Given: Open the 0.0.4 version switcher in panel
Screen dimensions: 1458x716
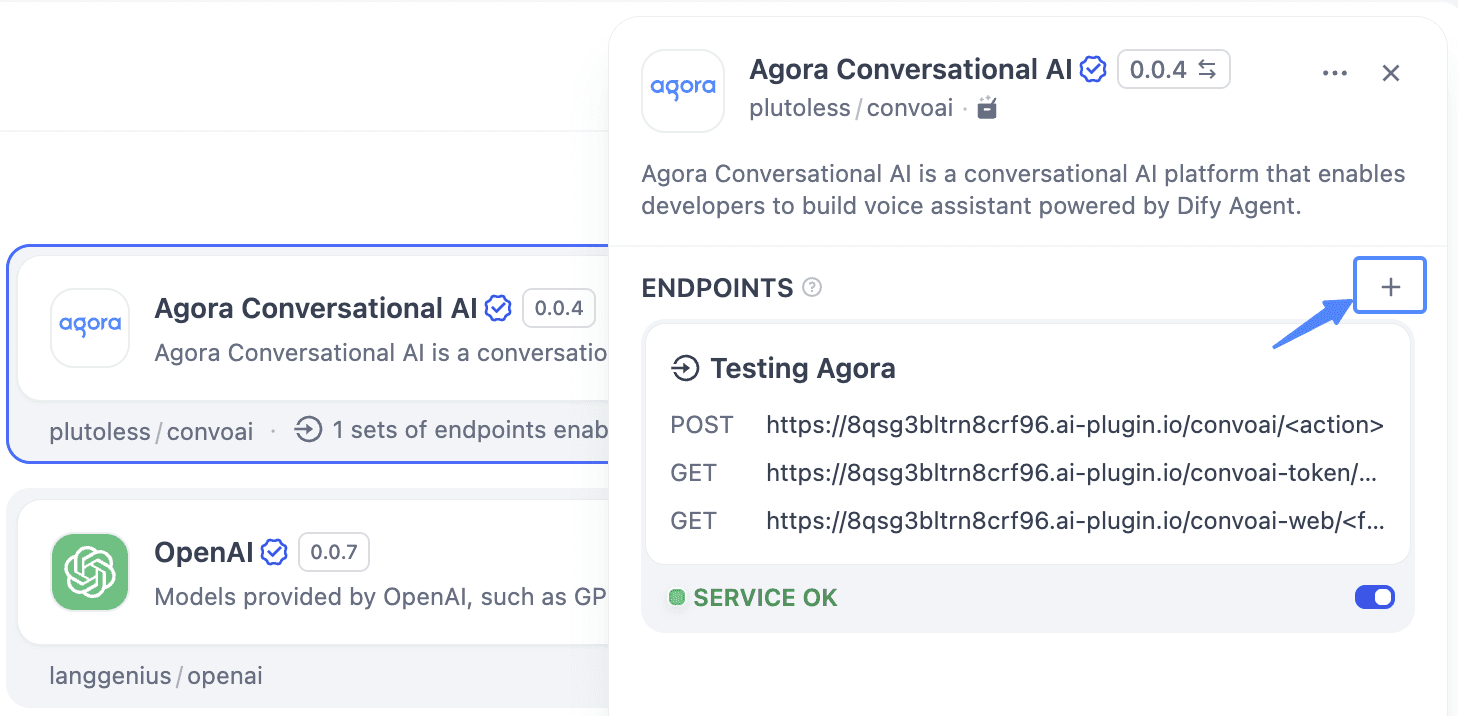Looking at the screenshot, I should pyautogui.click(x=1173, y=70).
